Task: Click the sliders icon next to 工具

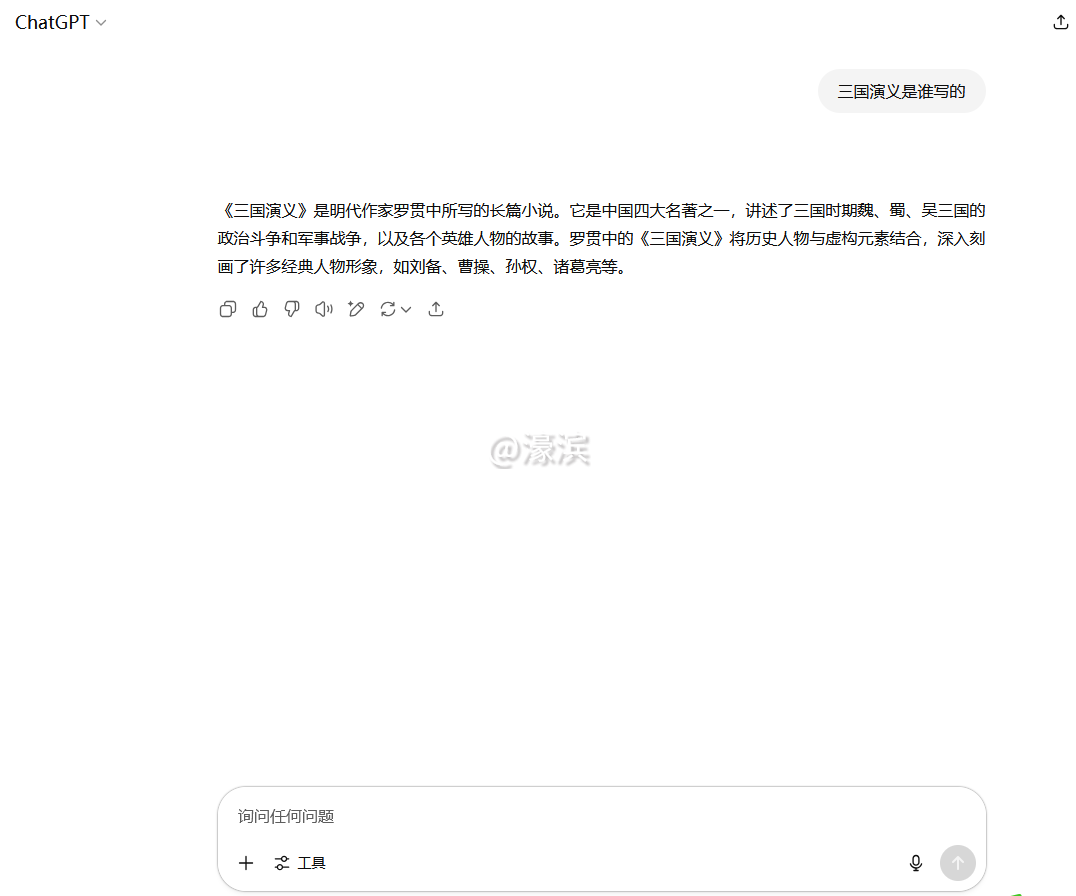Action: pos(284,862)
